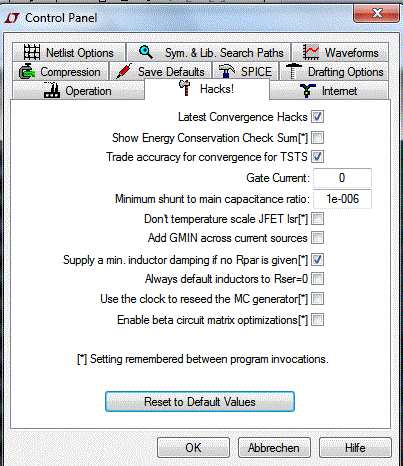This screenshot has width=403, height=466.
Task: Click the Drafting Options T-square icon
Action: coord(293,71)
